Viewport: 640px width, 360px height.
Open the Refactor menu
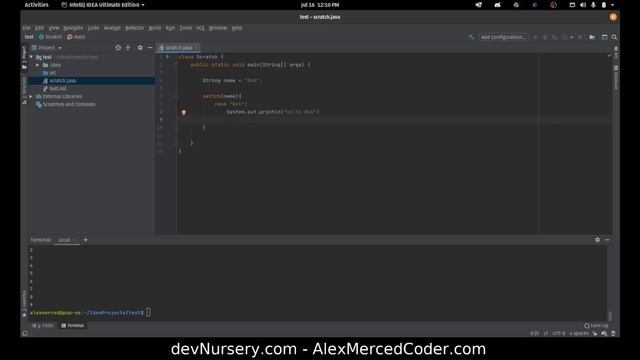135,28
